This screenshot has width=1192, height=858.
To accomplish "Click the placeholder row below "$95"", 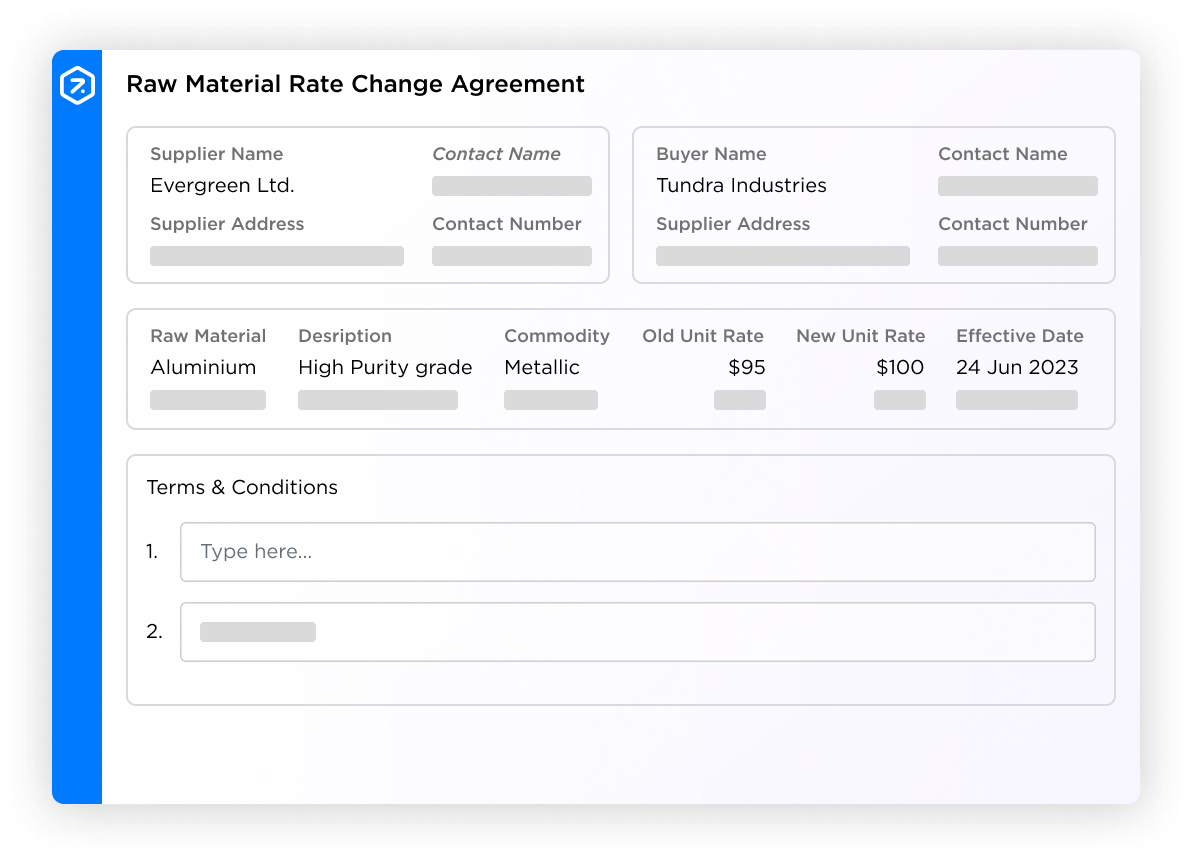I will (x=740, y=400).
